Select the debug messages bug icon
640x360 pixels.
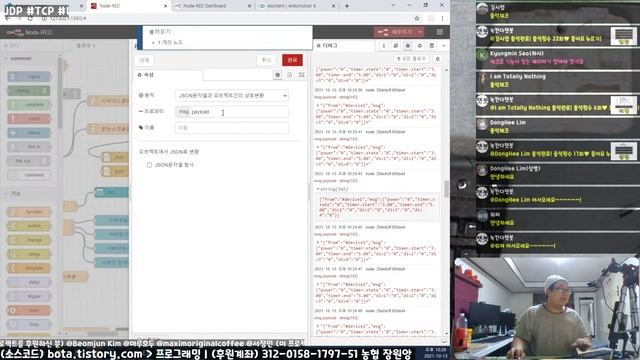point(407,46)
